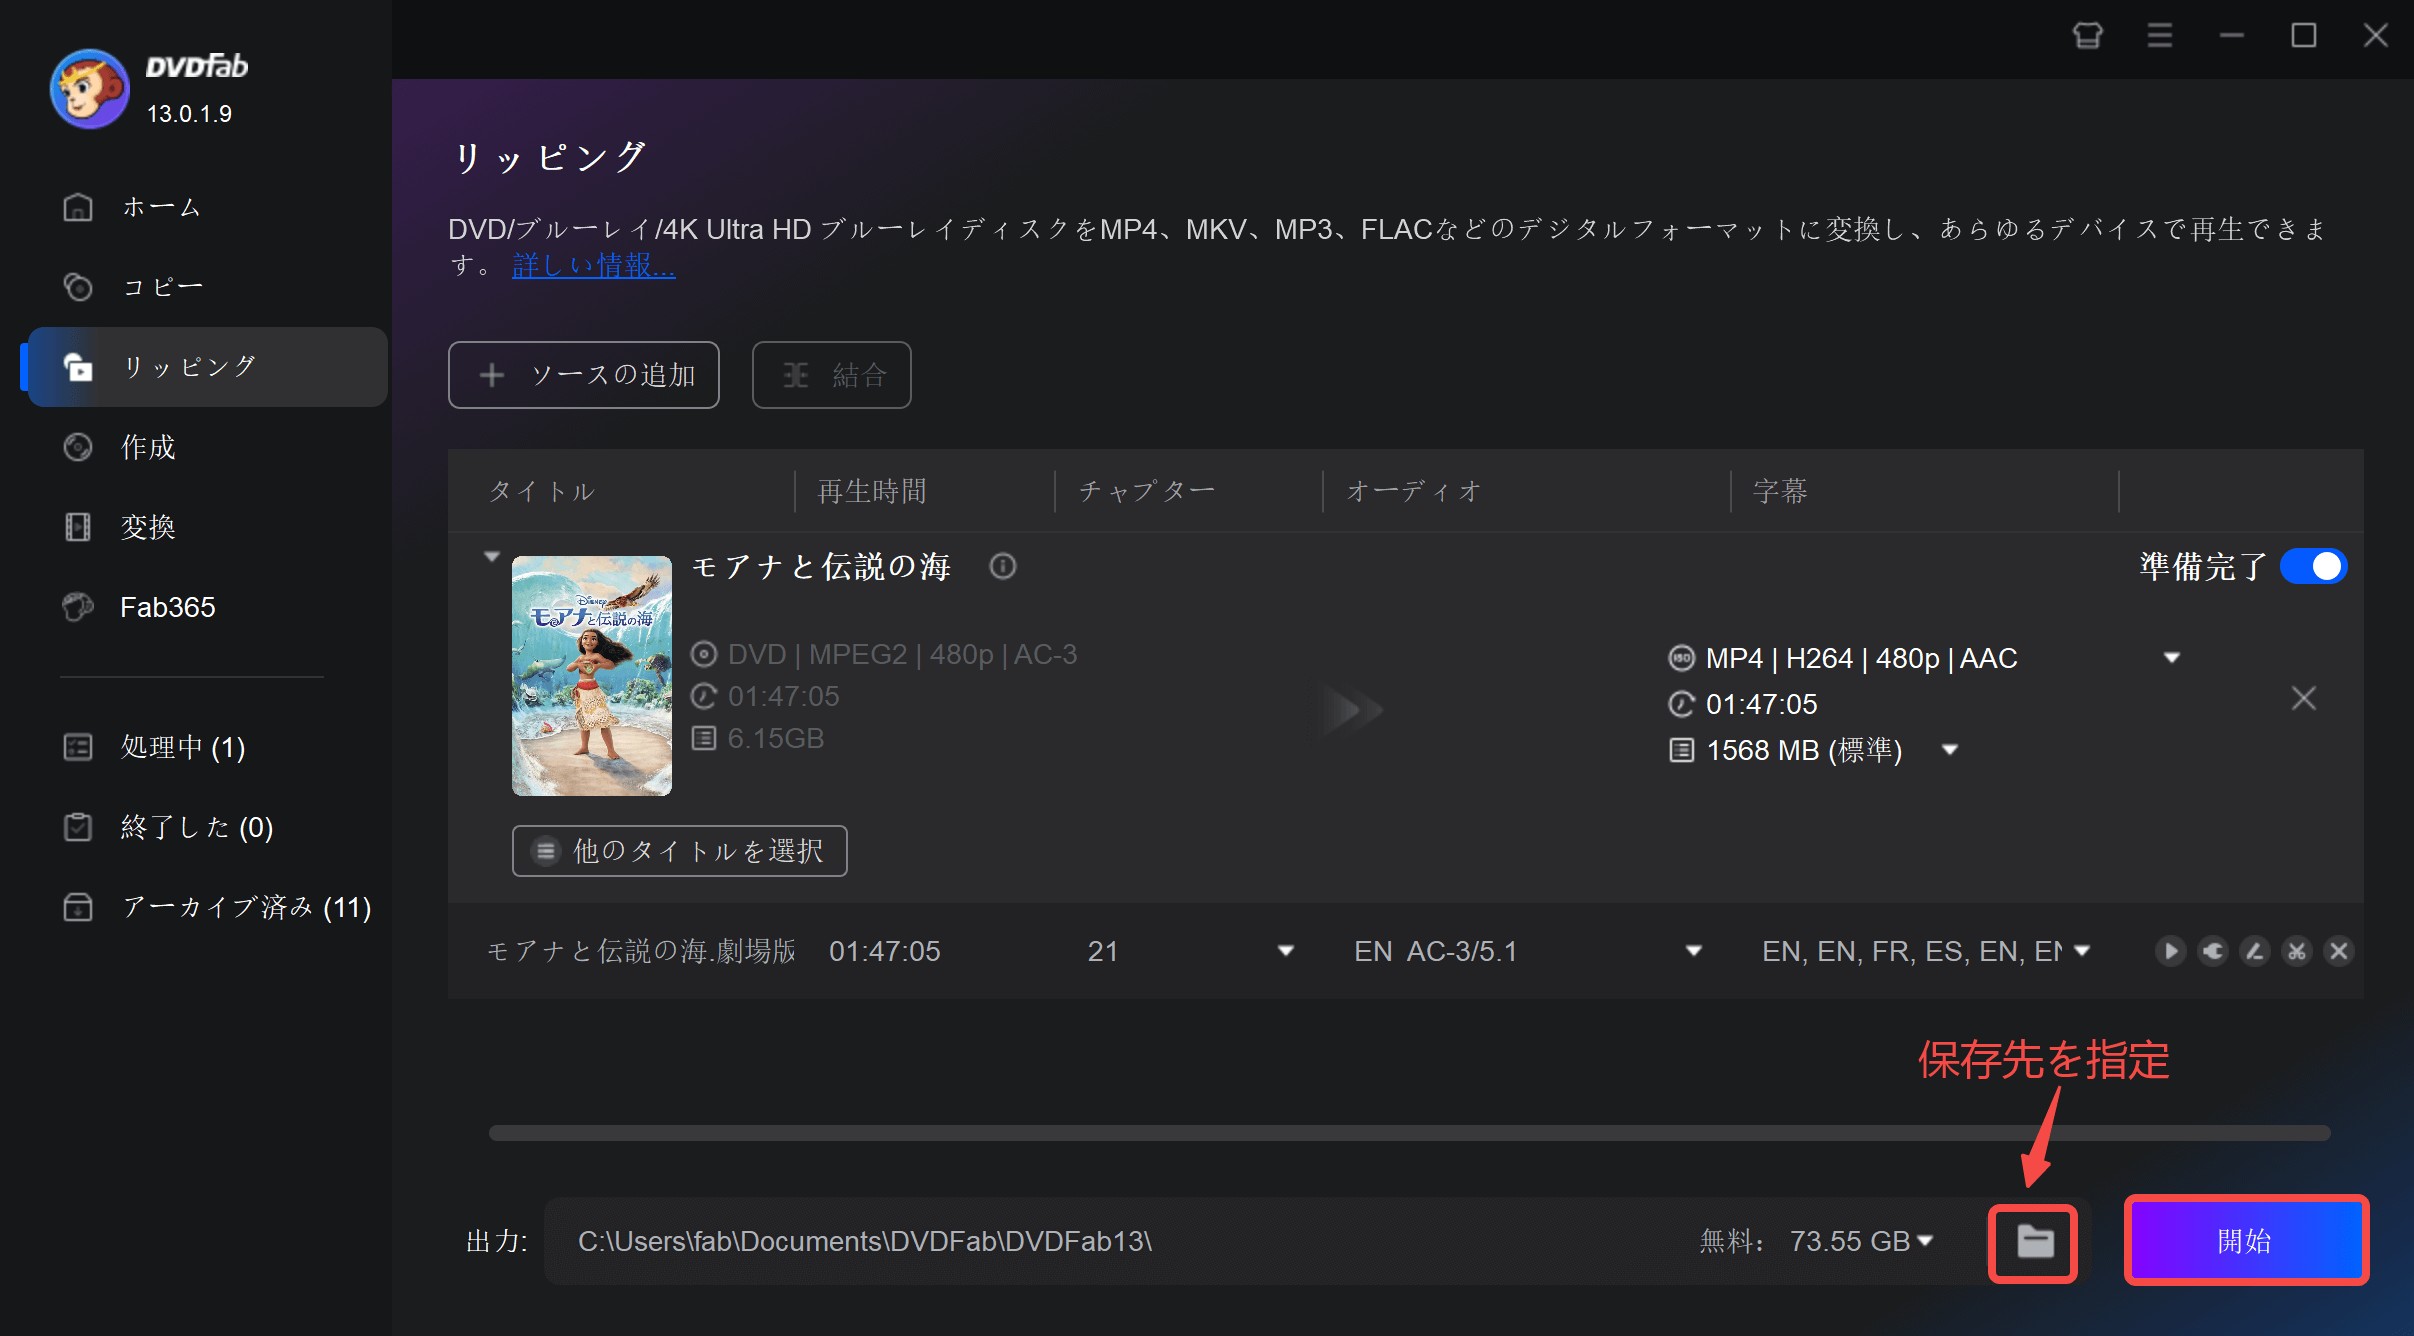Open output folder browse icon

2034,1242
